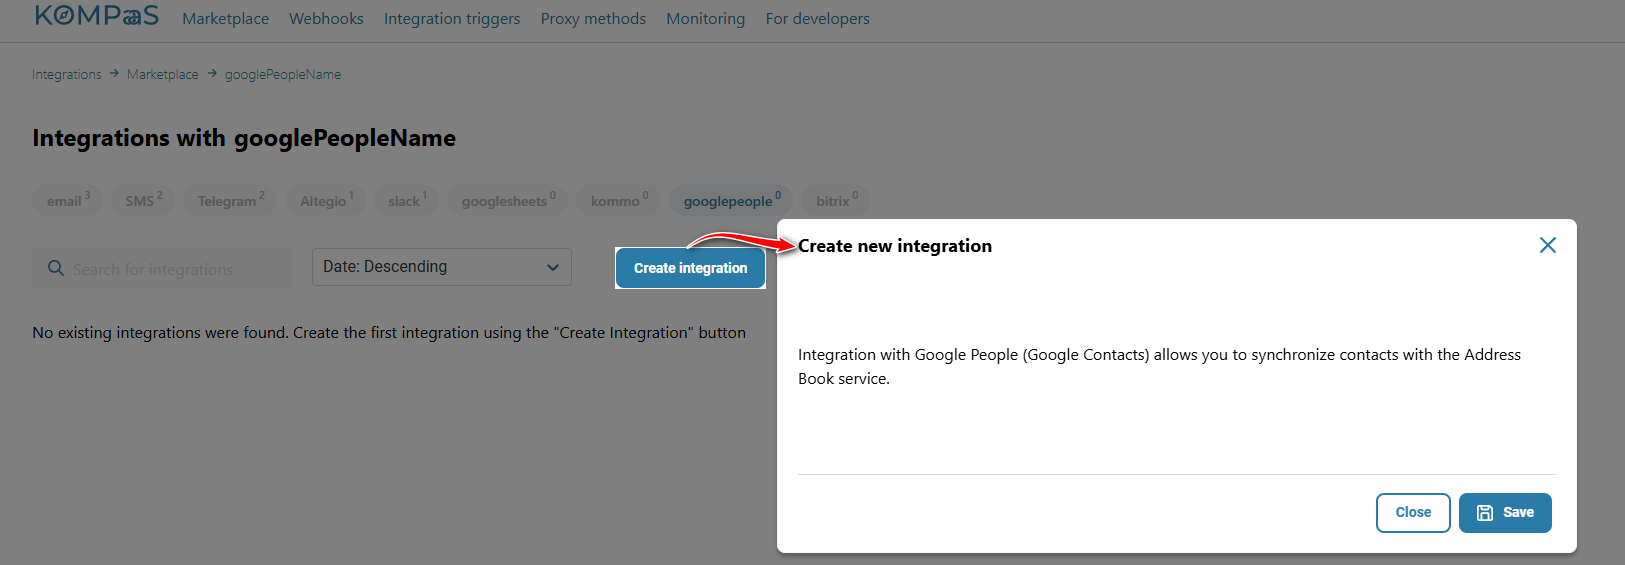The width and height of the screenshot is (1625, 565).
Task: Select the kommo filter tag
Action: [x=619, y=200]
